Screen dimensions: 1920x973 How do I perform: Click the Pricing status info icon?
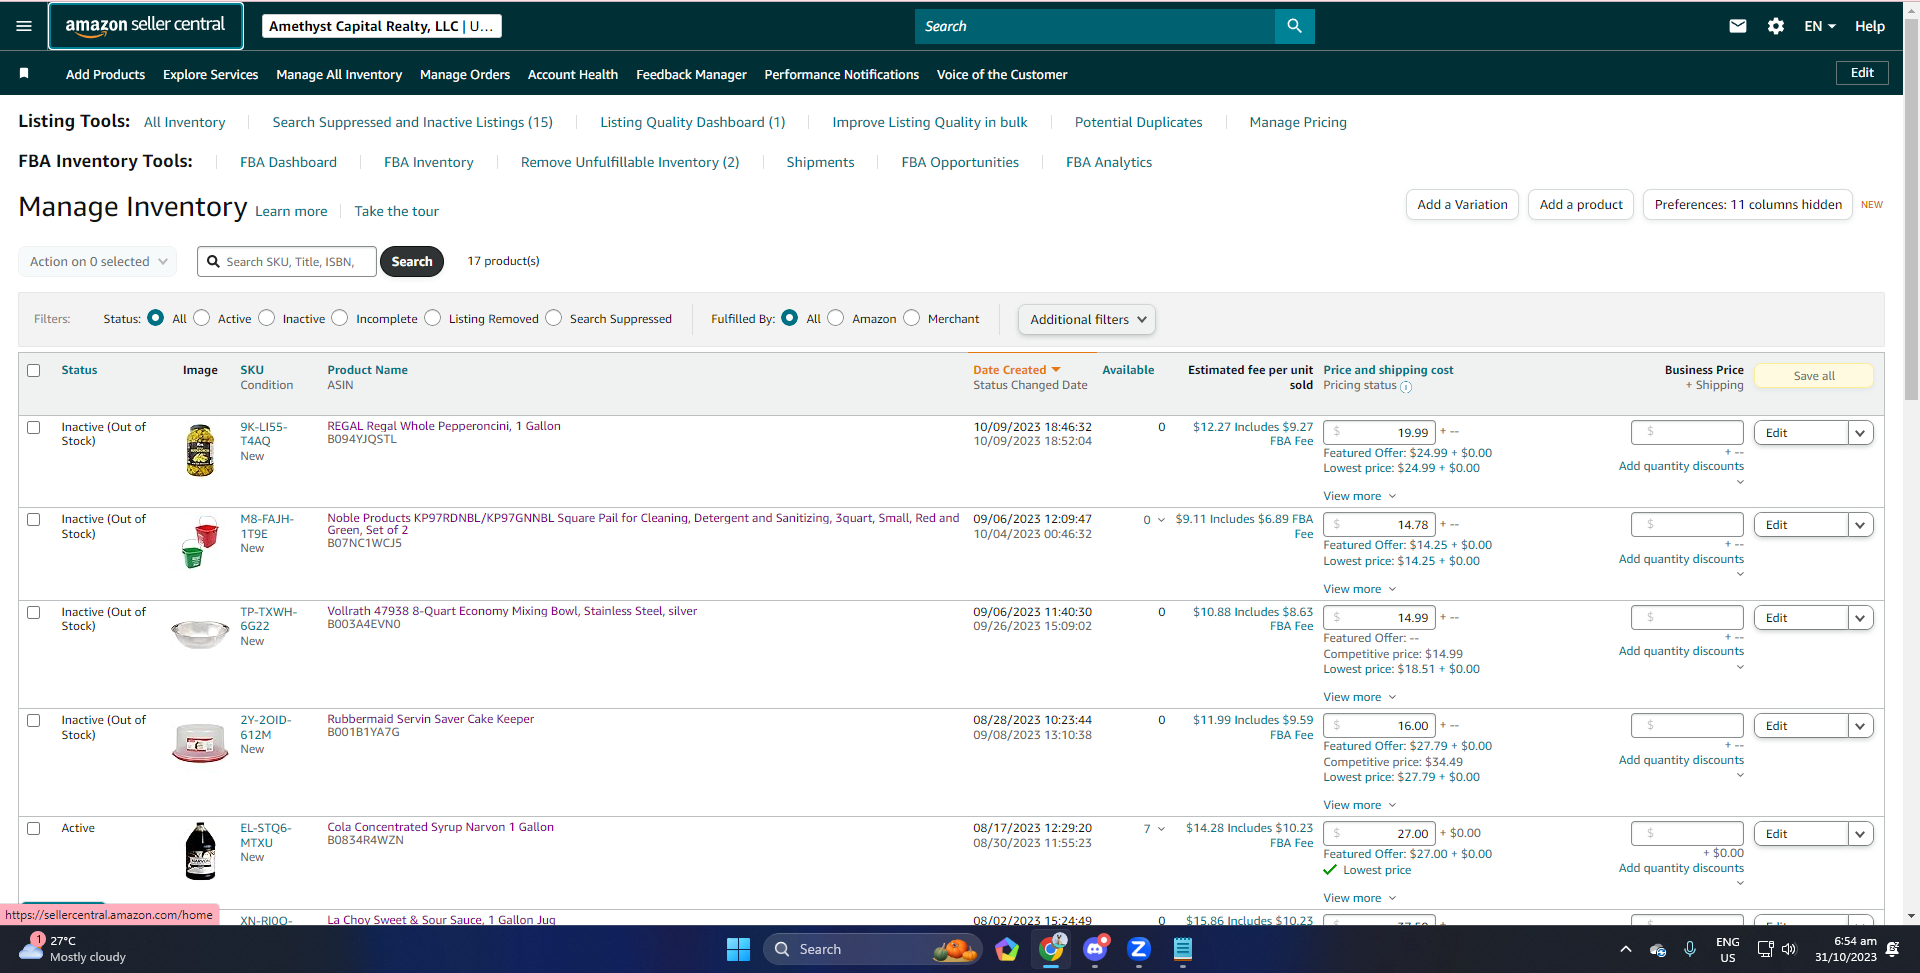click(x=1406, y=387)
